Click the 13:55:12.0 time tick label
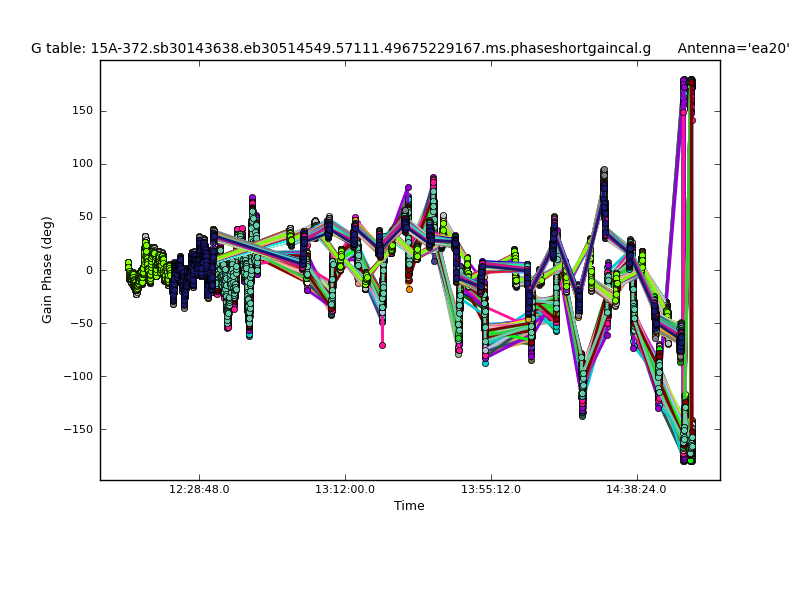 tap(491, 490)
